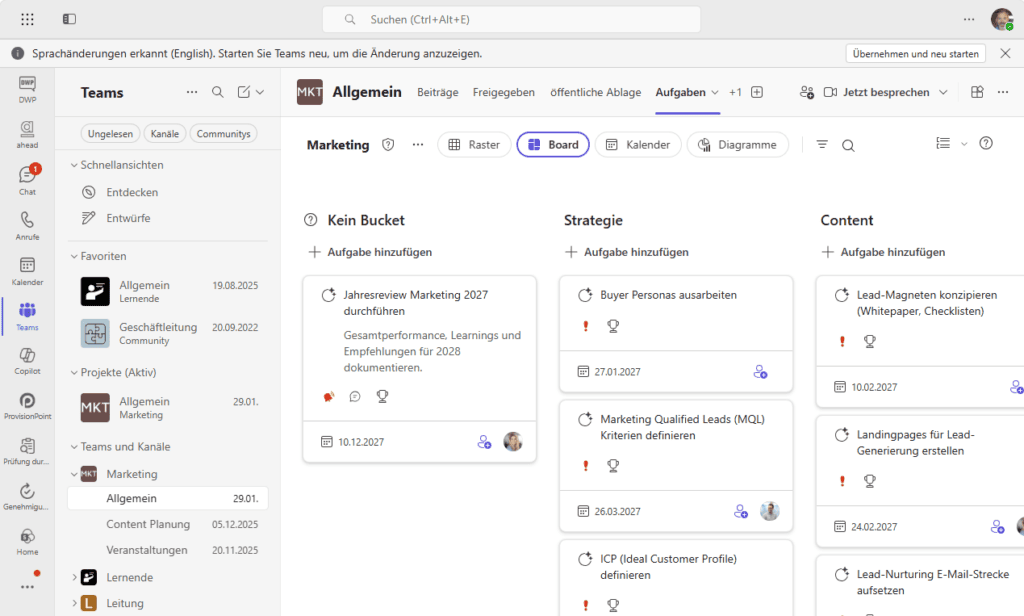The image size is (1024, 616).
Task: Open ProvisionPoint app in sidebar
Action: pos(27,406)
